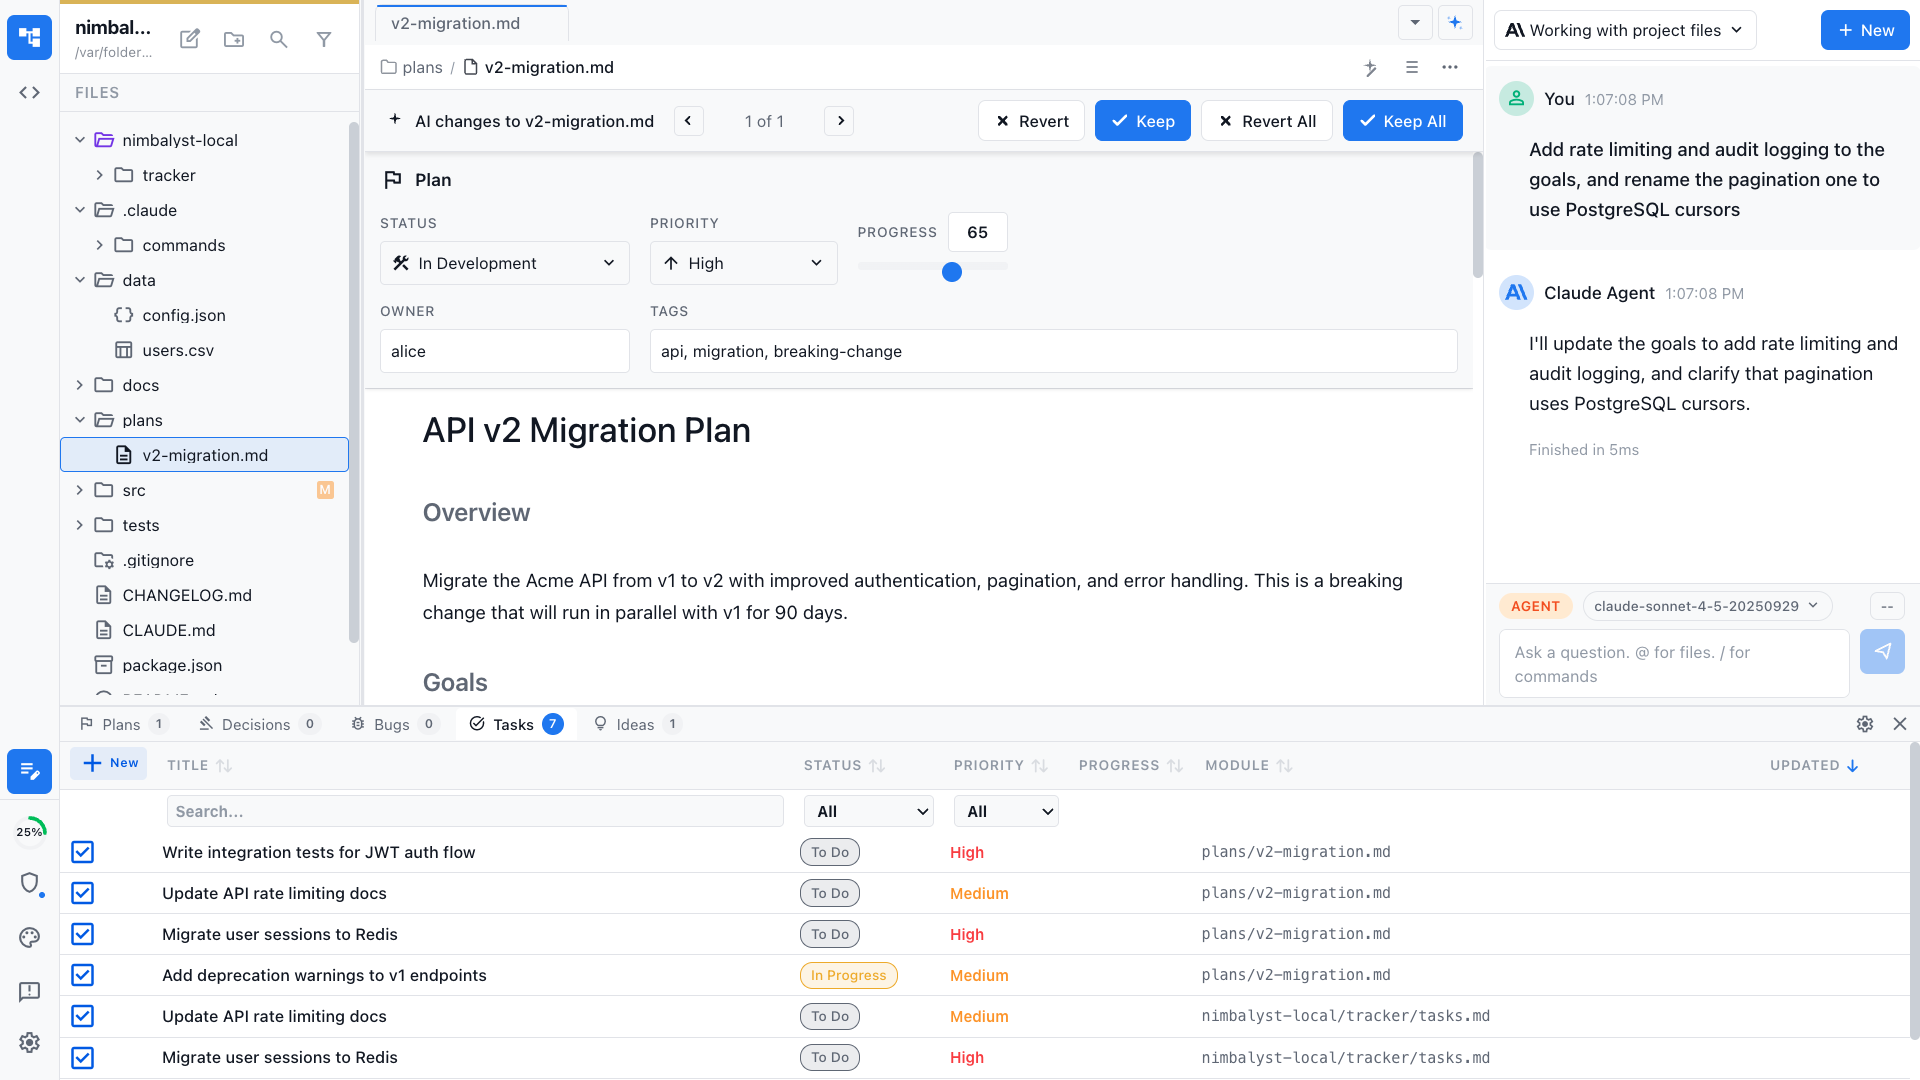This screenshot has width=1920, height=1080.
Task: Open file search magnifier icon
Action: [279, 39]
